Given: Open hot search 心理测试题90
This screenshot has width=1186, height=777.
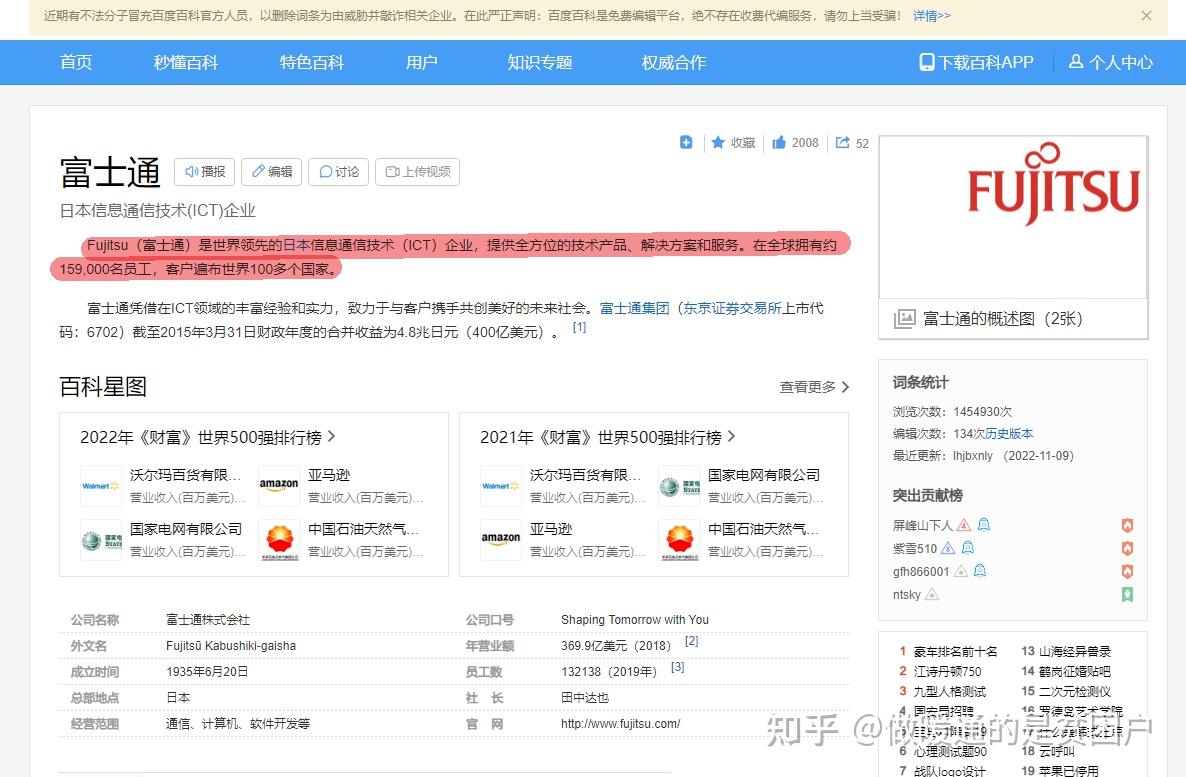Looking at the screenshot, I should (x=950, y=751).
